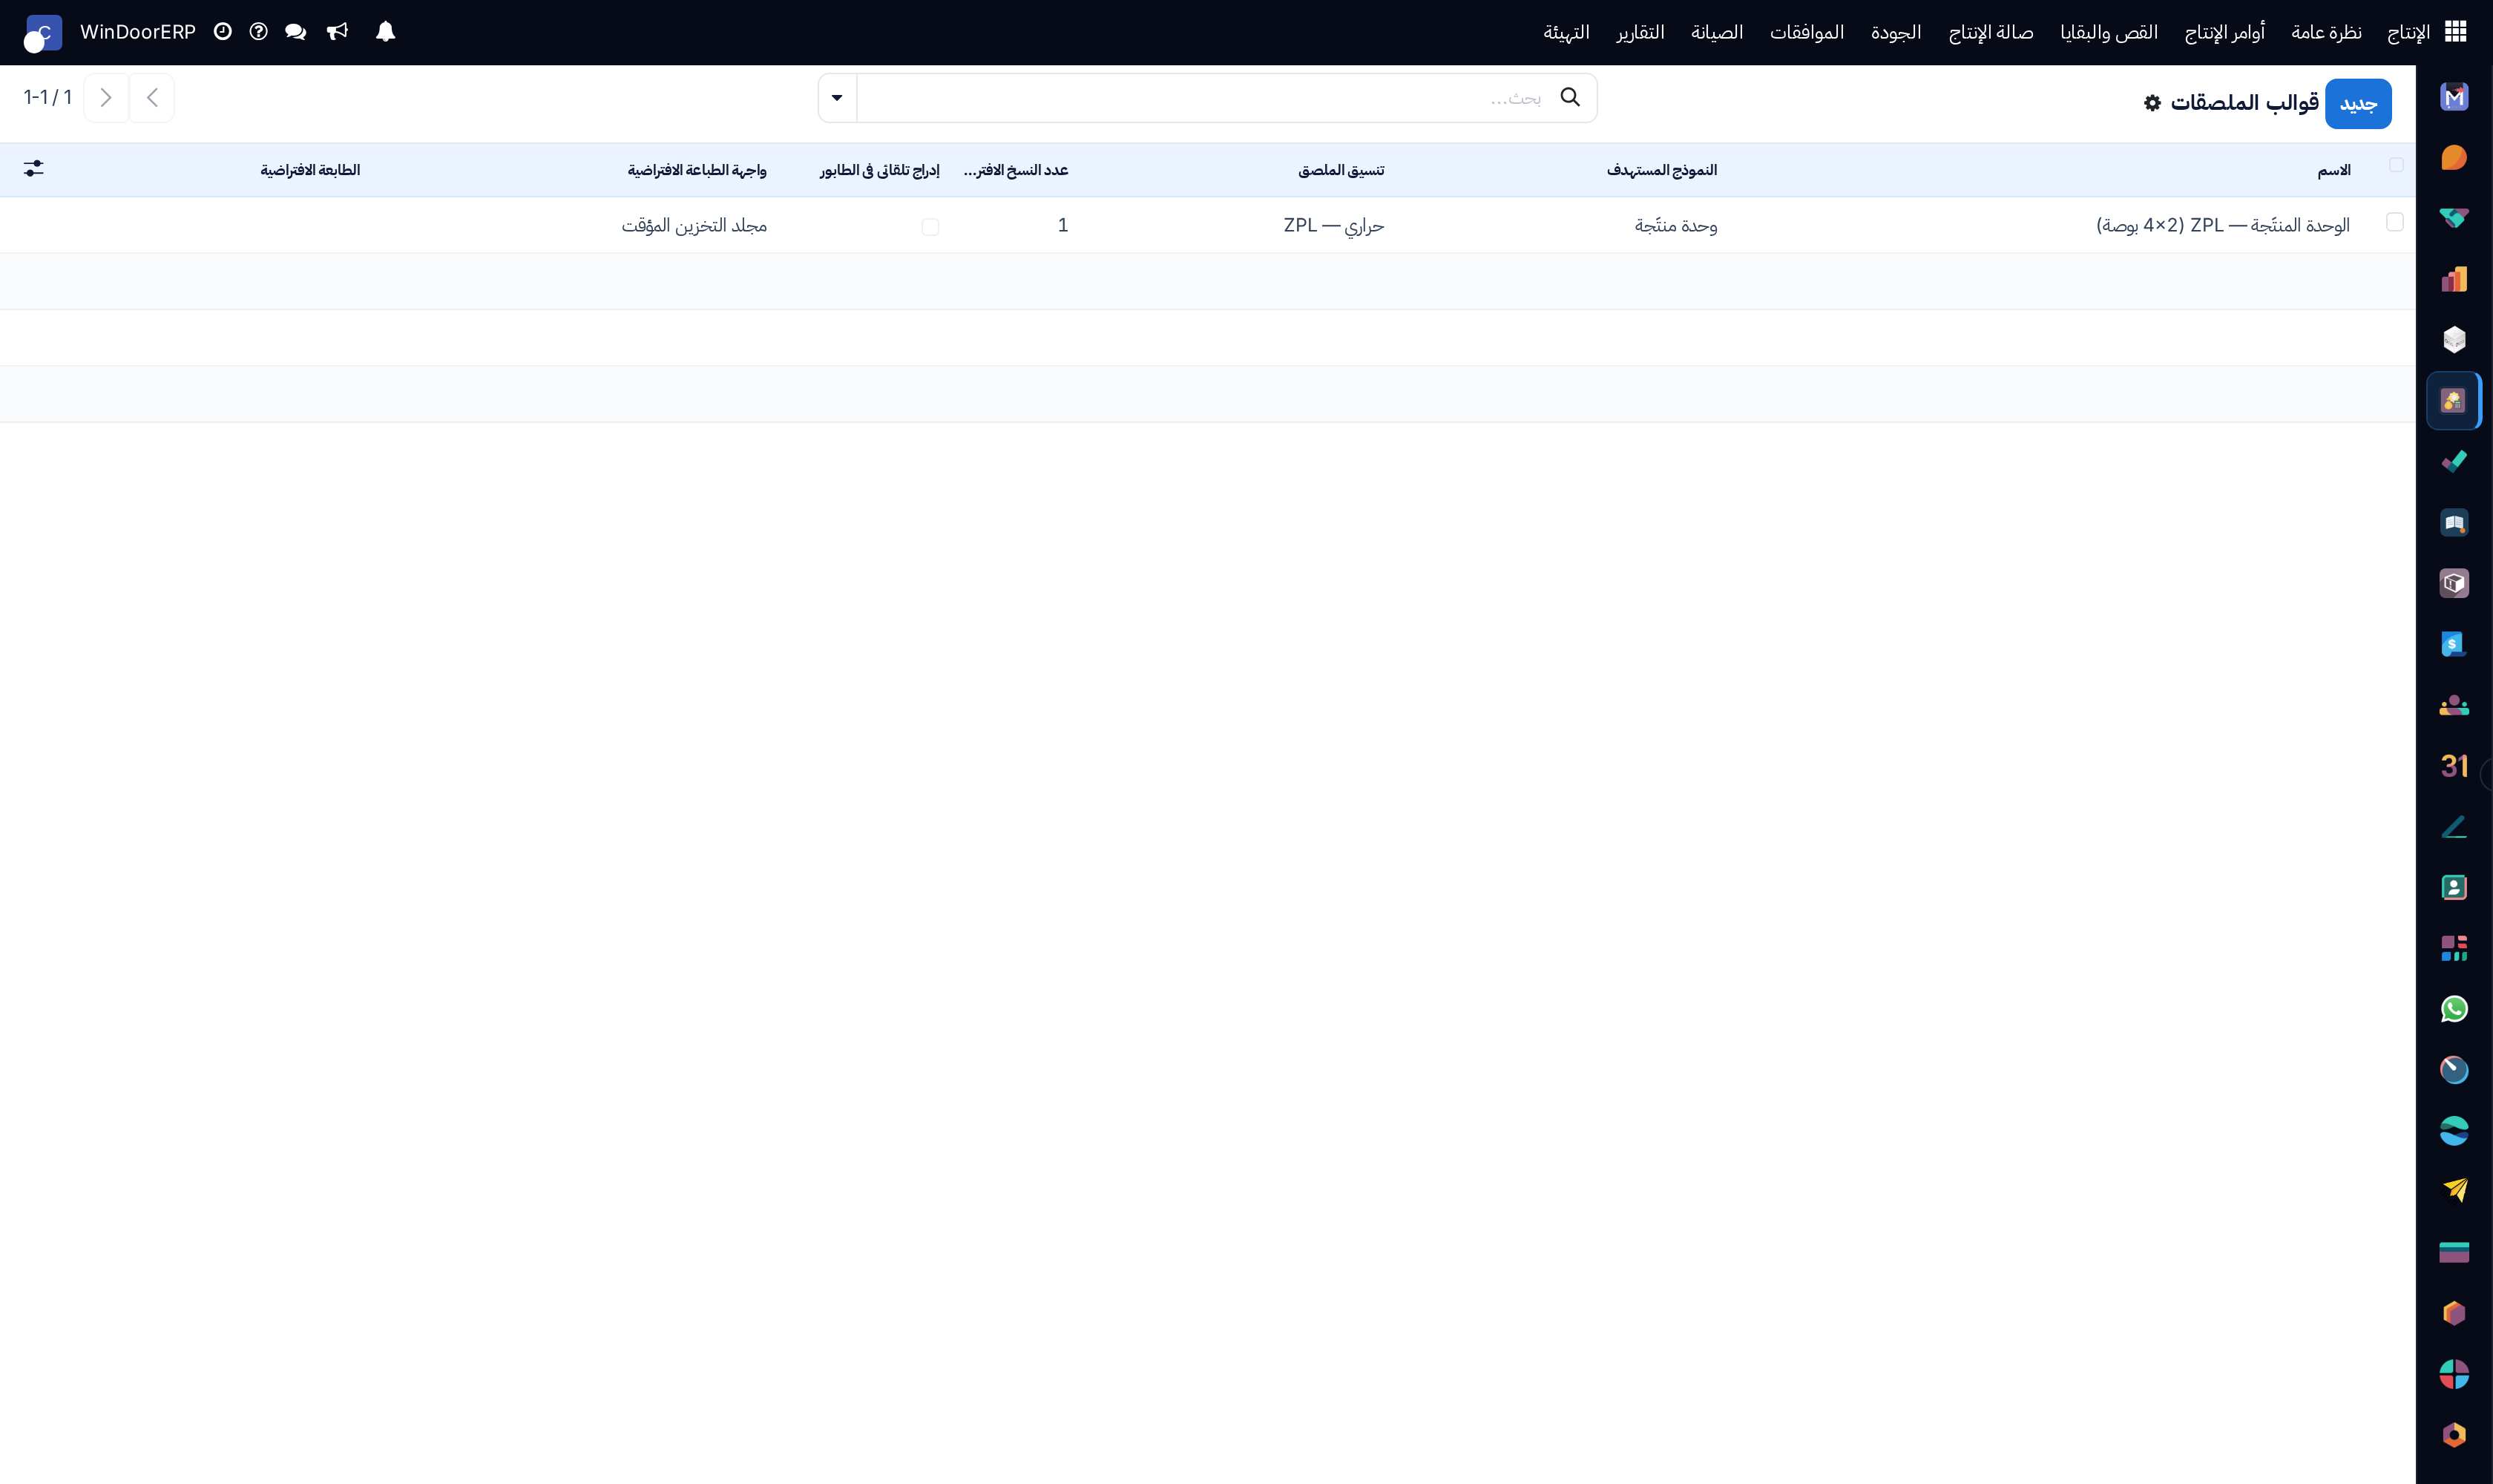Go to previous page arrow
The width and height of the screenshot is (2493, 1484).
[152, 98]
